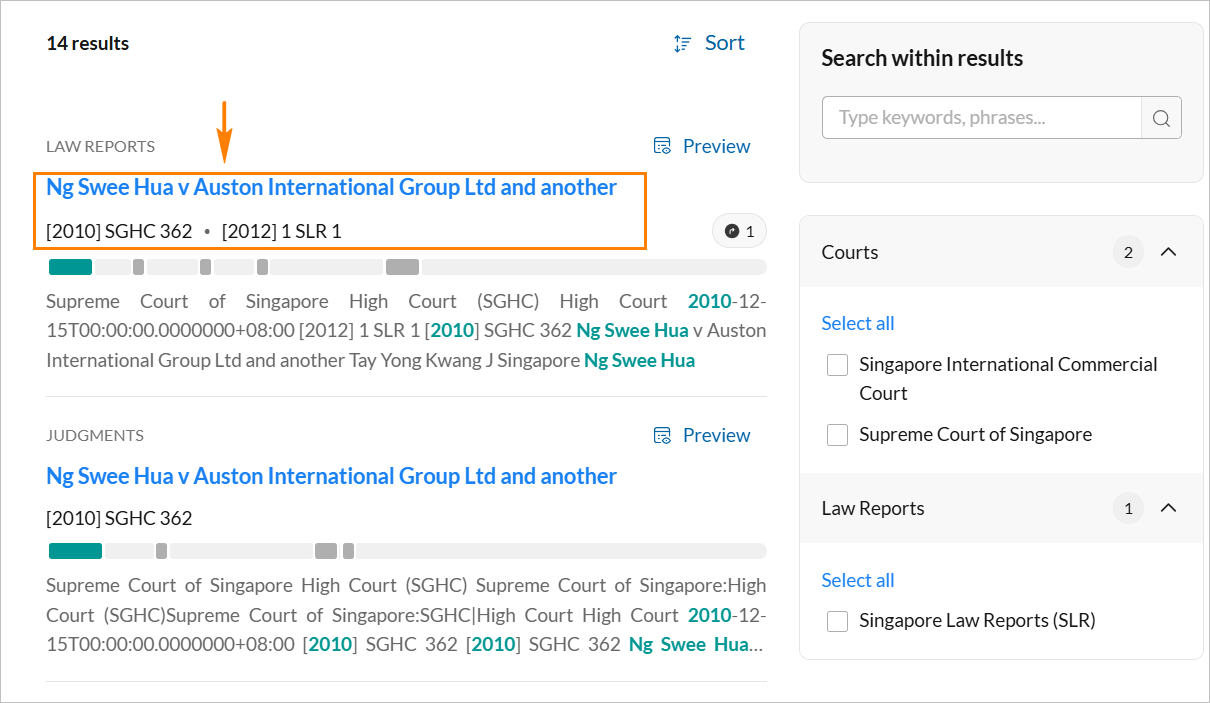Click the citation count badge icon
The height and width of the screenshot is (703, 1210).
click(x=732, y=231)
